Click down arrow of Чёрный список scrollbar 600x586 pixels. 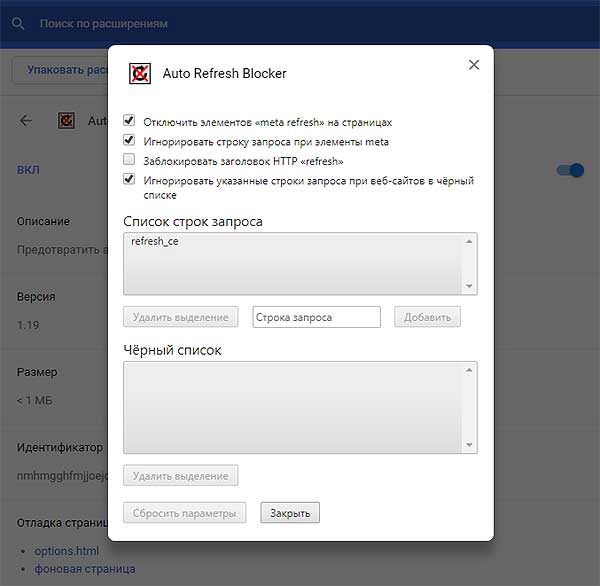(x=469, y=445)
